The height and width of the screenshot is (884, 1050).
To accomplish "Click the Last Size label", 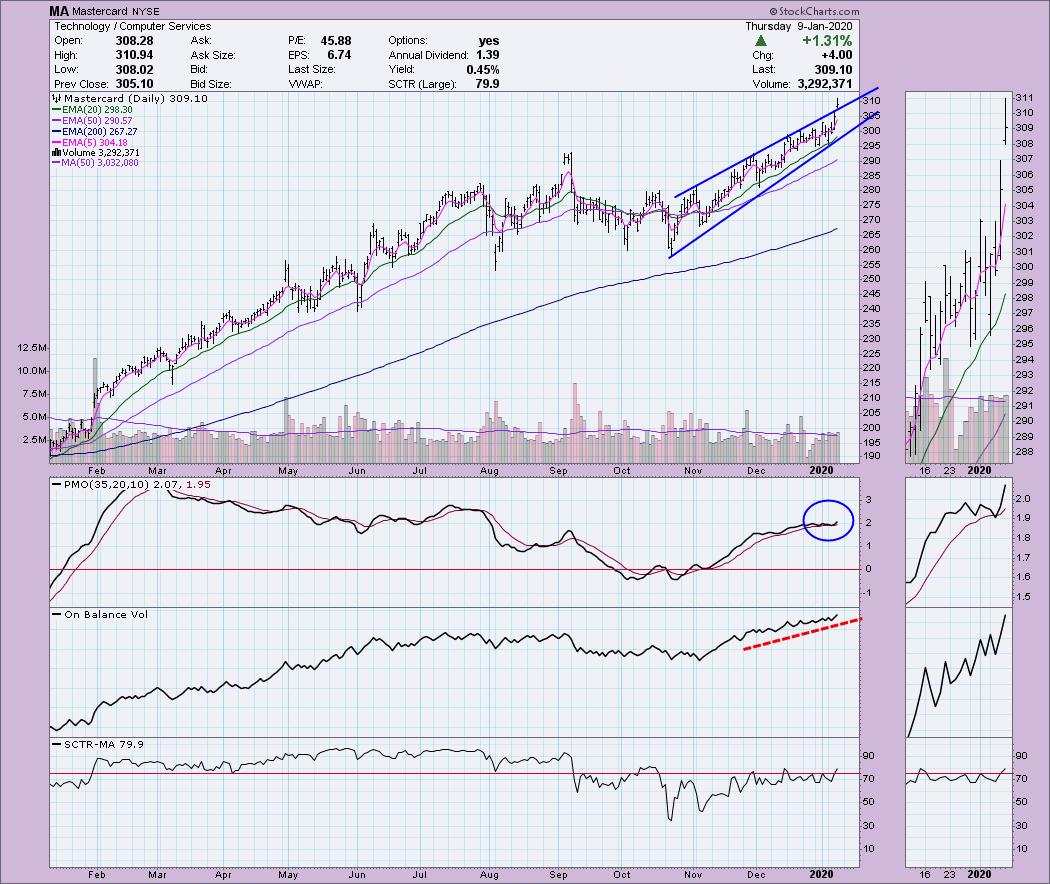I will (x=312, y=70).
